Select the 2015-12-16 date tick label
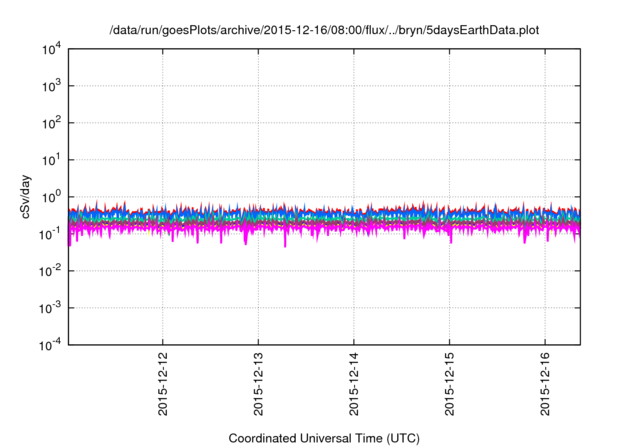Viewport: 640px width, 448px height. point(545,384)
